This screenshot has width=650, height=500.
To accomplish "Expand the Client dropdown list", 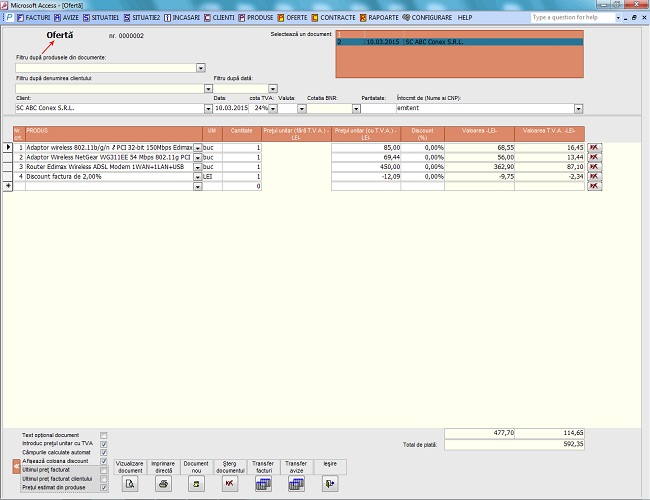I will point(207,108).
